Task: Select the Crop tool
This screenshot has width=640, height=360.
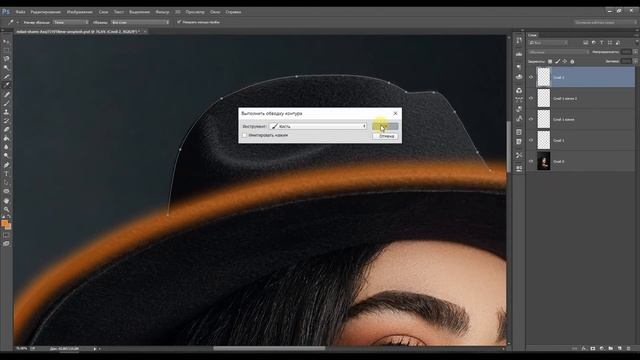Action: (x=6, y=77)
